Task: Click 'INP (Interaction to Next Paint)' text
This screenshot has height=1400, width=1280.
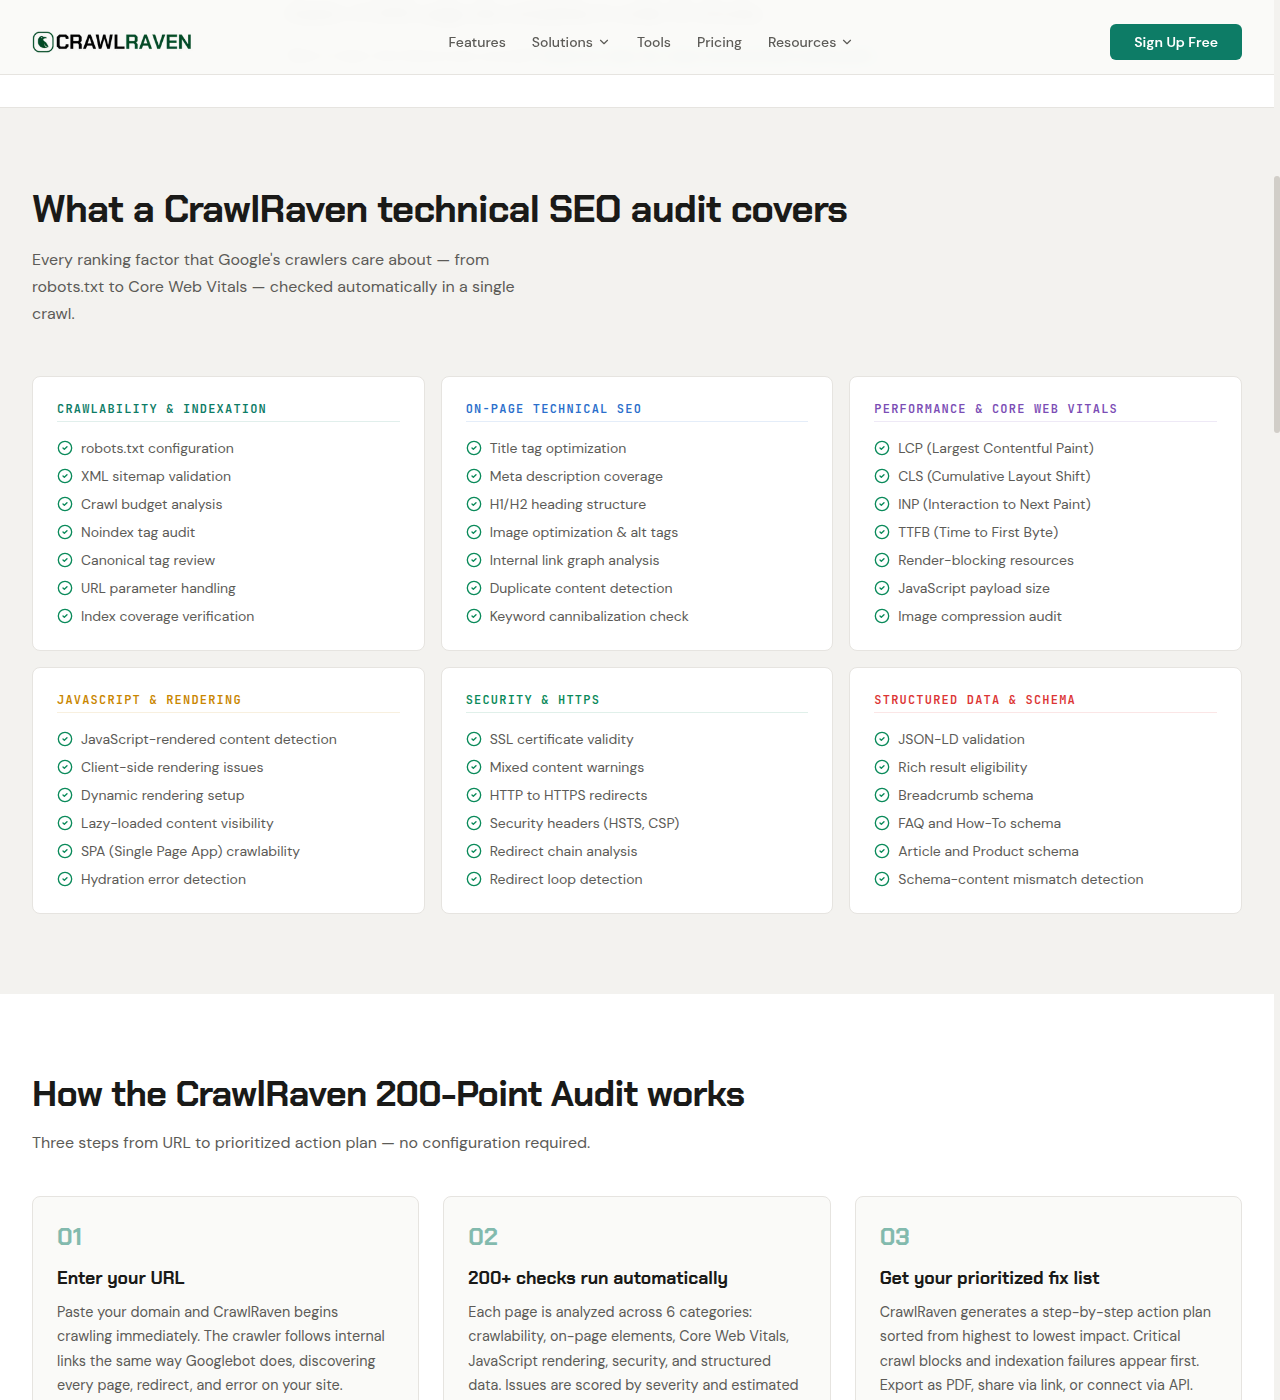Action: pos(994,504)
